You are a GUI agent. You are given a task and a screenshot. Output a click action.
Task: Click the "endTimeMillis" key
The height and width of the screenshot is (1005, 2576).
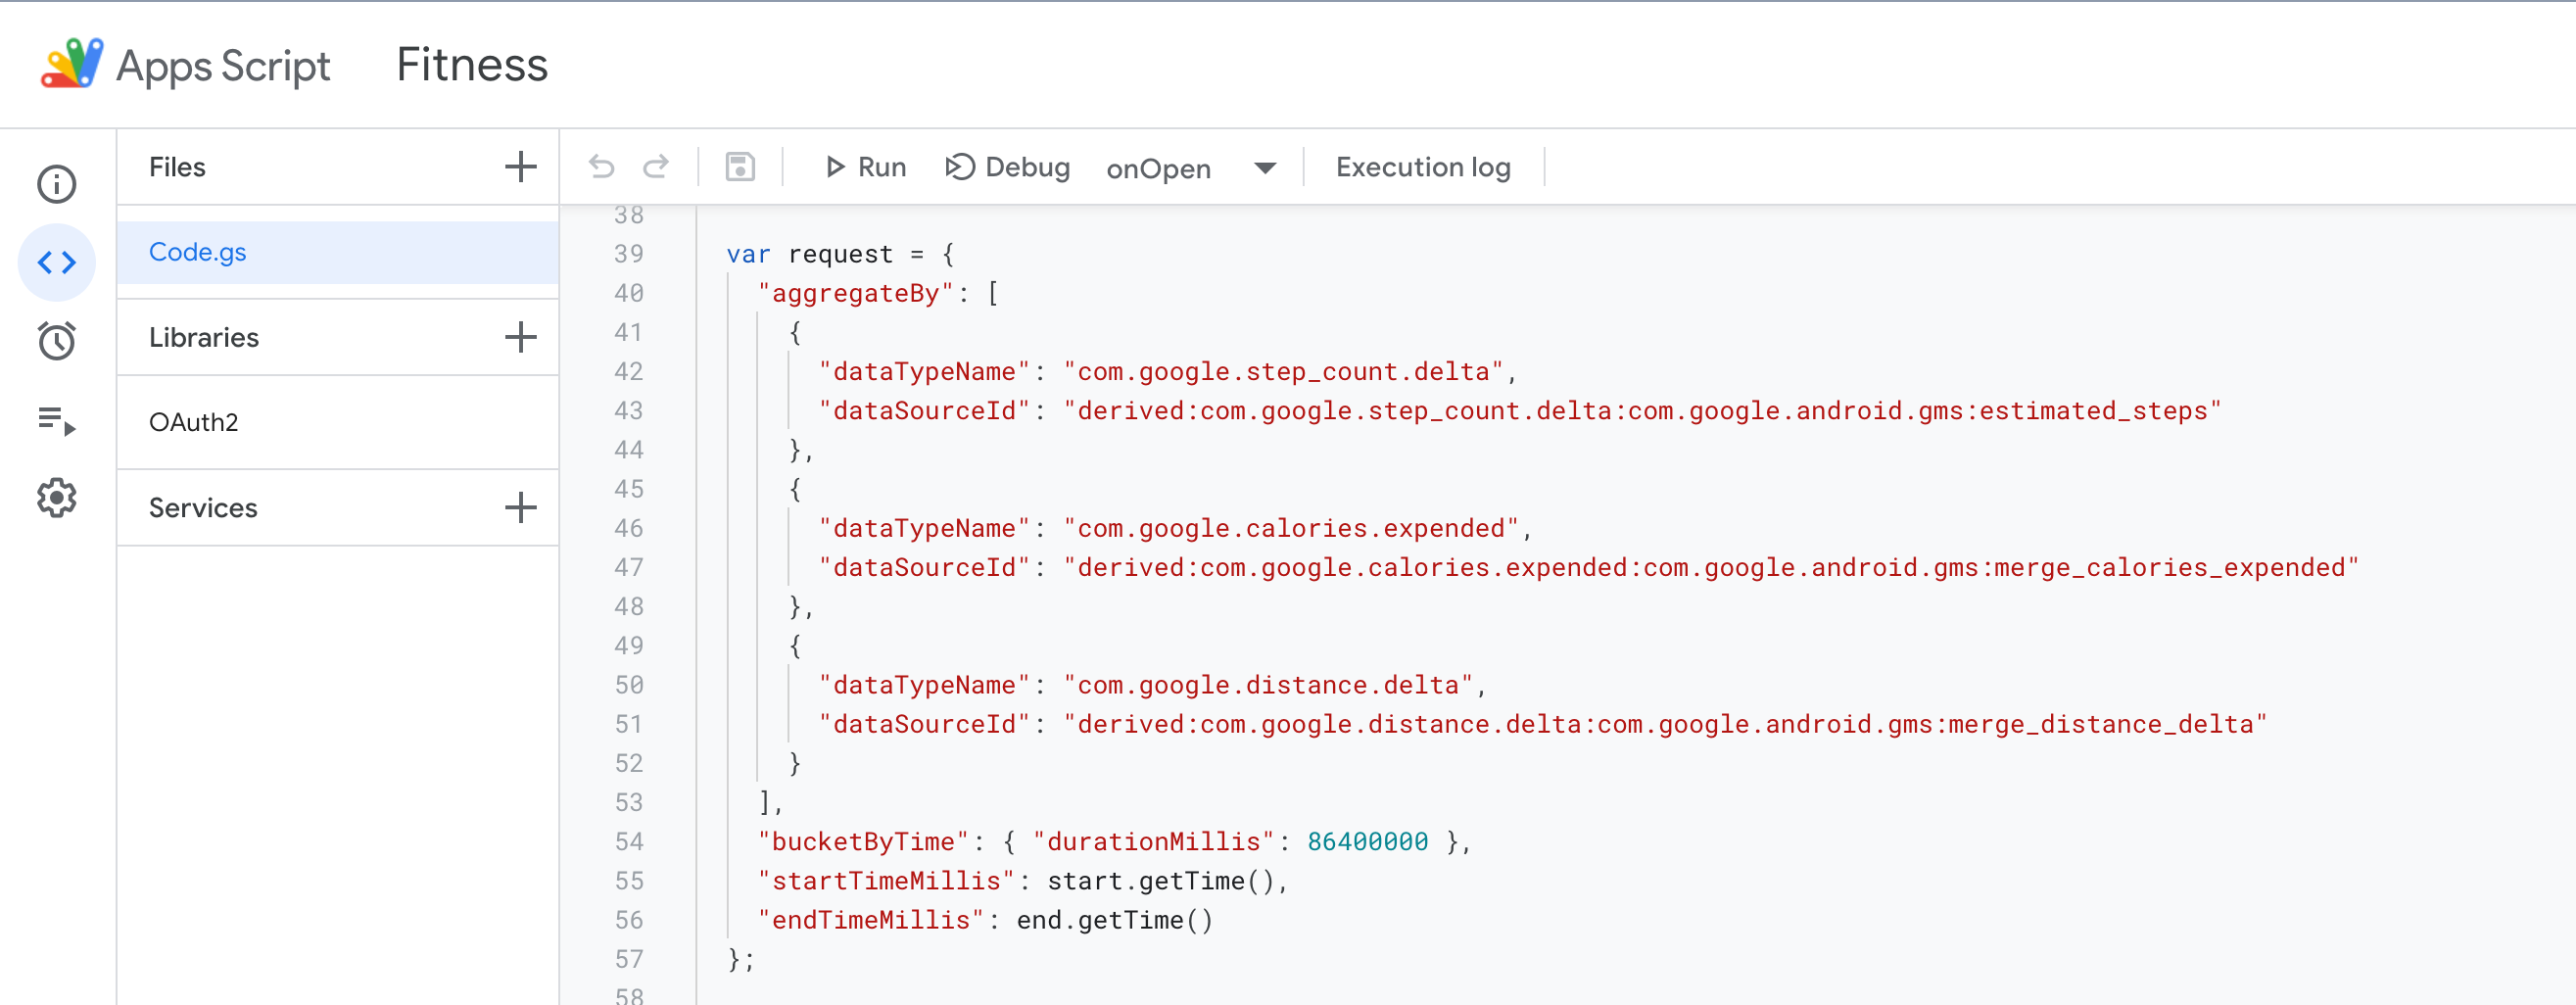[x=871, y=920]
